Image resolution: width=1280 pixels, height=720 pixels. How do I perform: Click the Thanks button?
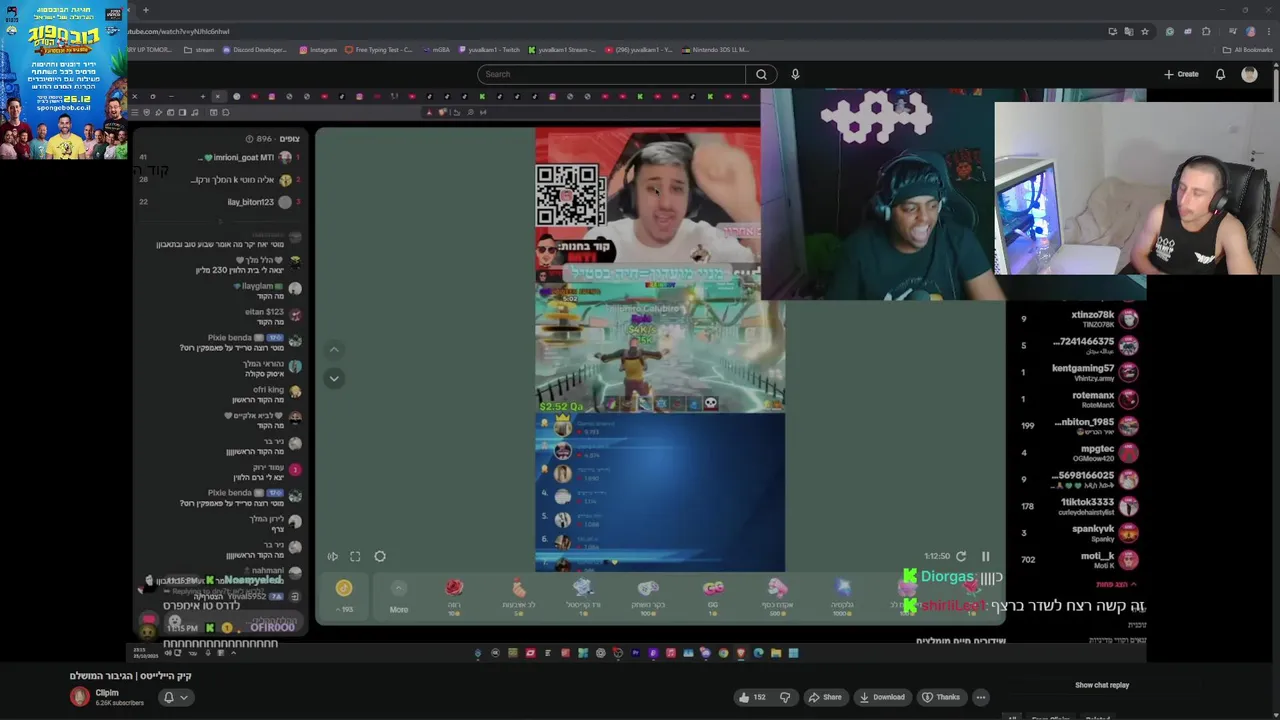point(941,697)
